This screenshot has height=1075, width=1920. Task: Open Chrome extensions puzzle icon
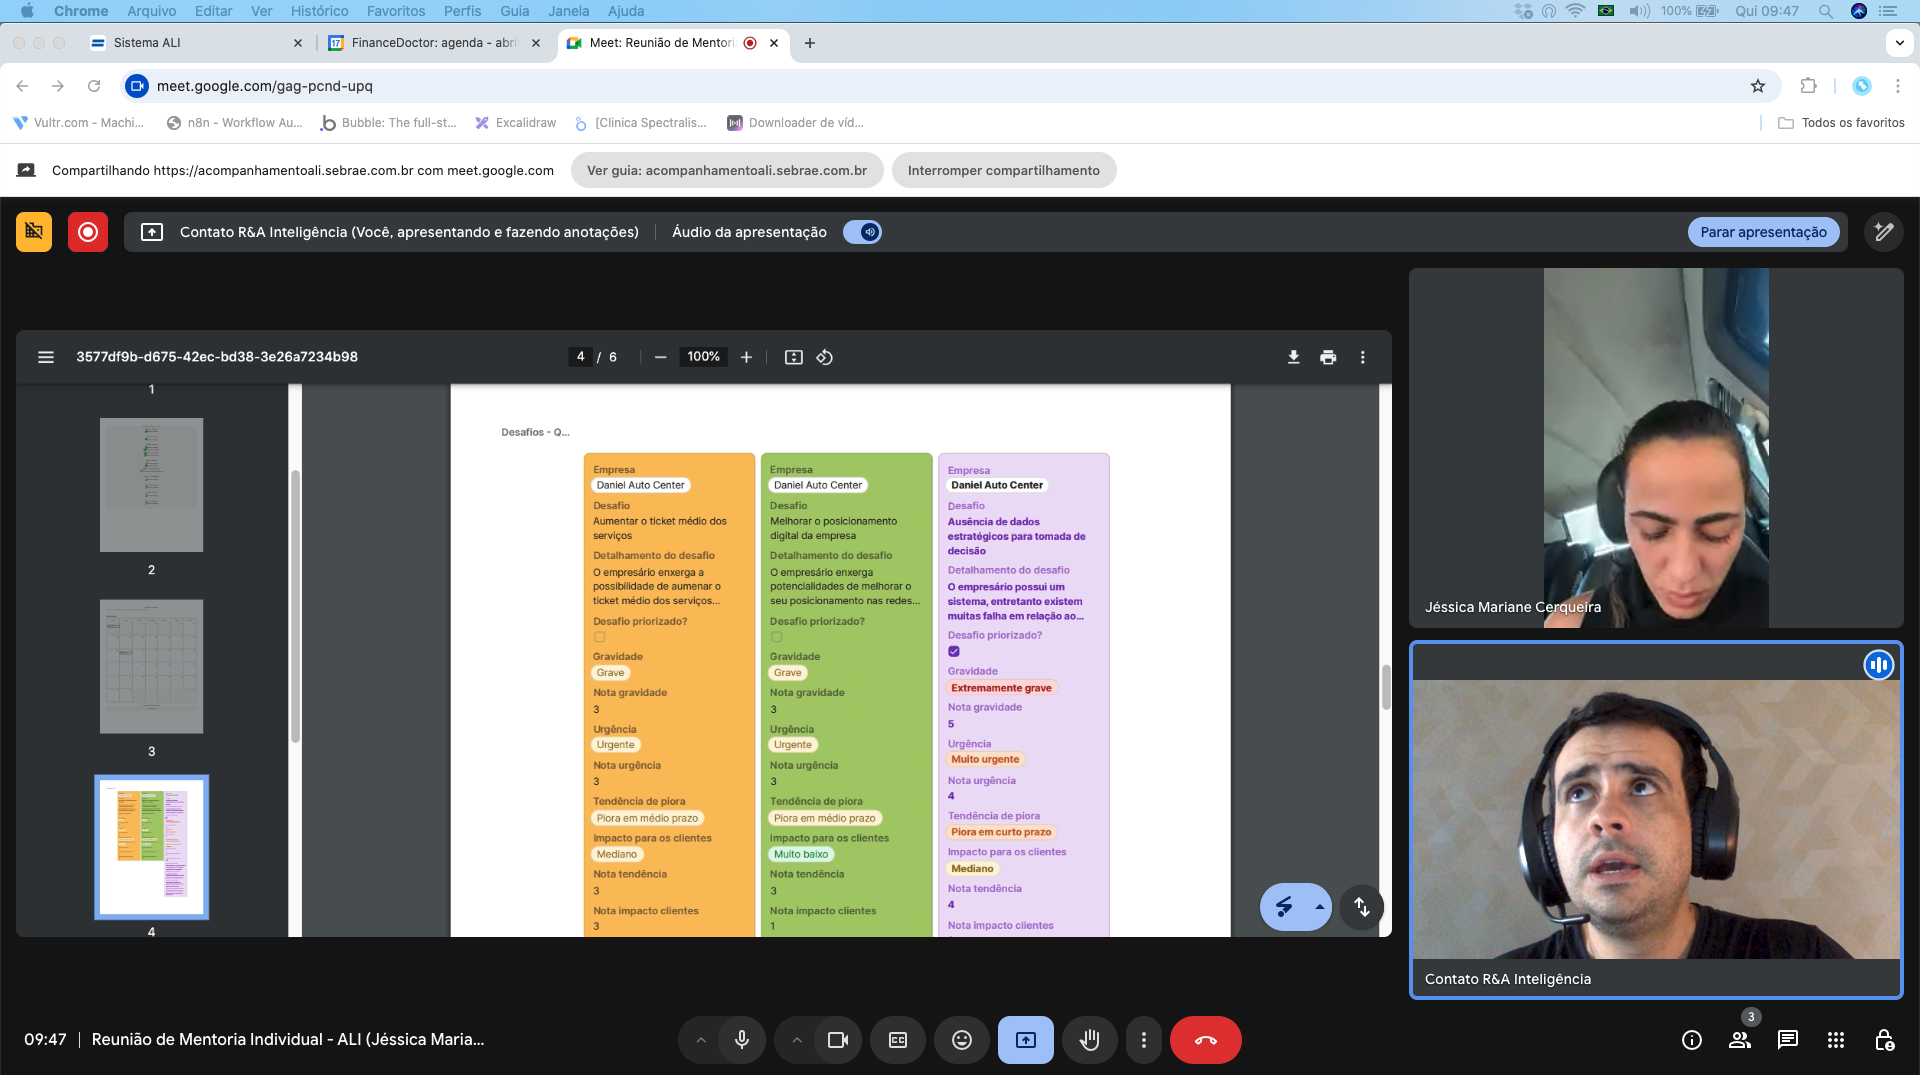coord(1808,86)
